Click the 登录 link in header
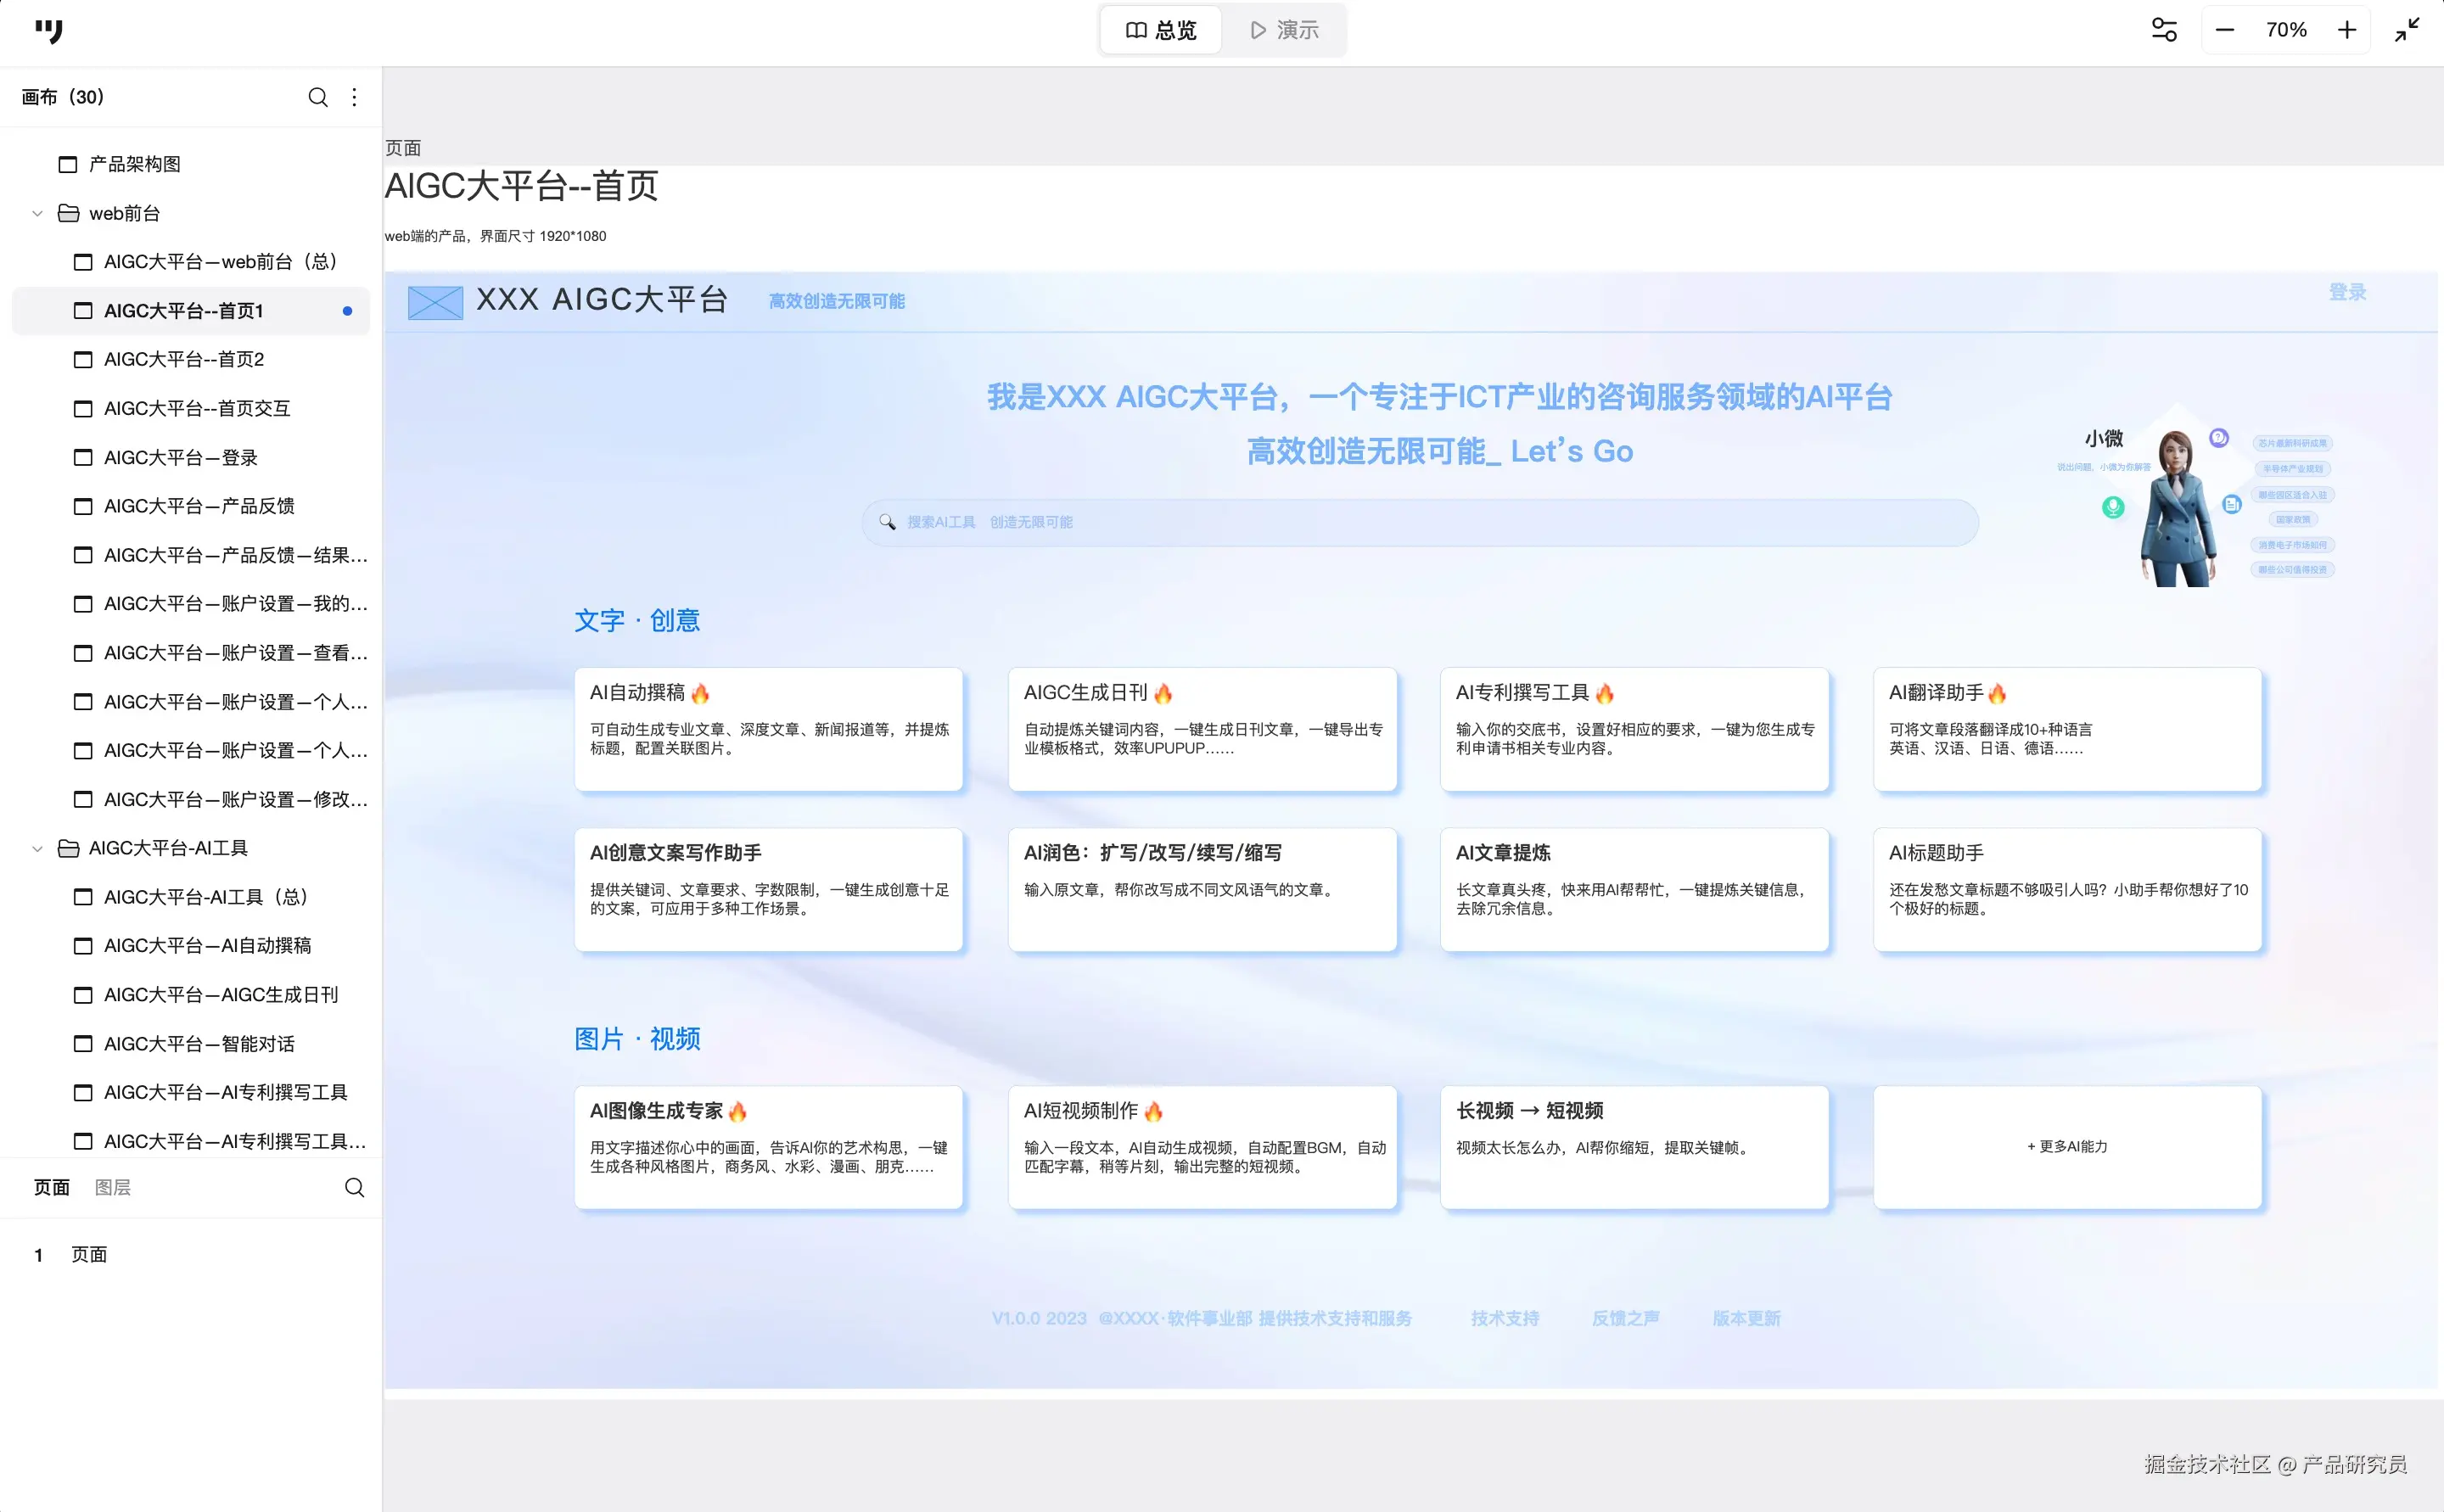The width and height of the screenshot is (2444, 1512). tap(2346, 292)
